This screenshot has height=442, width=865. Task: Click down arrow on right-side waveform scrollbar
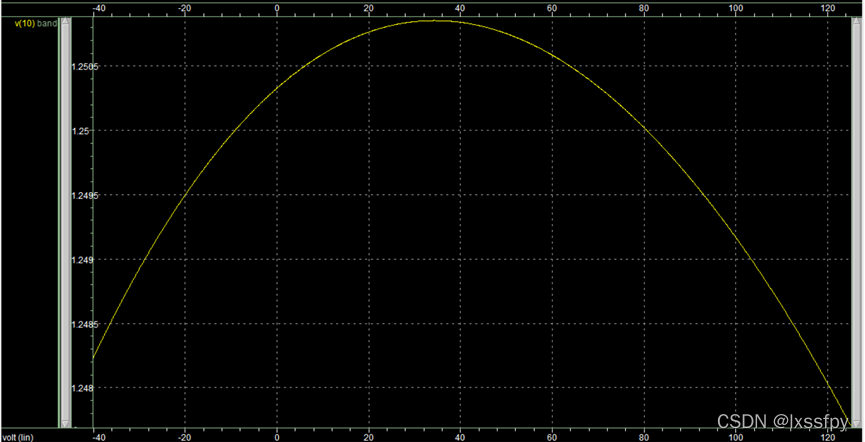click(x=857, y=423)
